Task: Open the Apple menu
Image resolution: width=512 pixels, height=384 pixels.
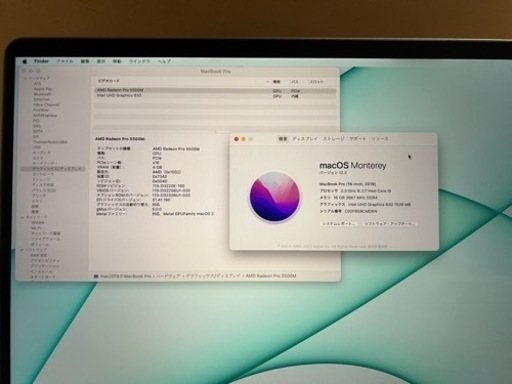Action: [x=25, y=61]
